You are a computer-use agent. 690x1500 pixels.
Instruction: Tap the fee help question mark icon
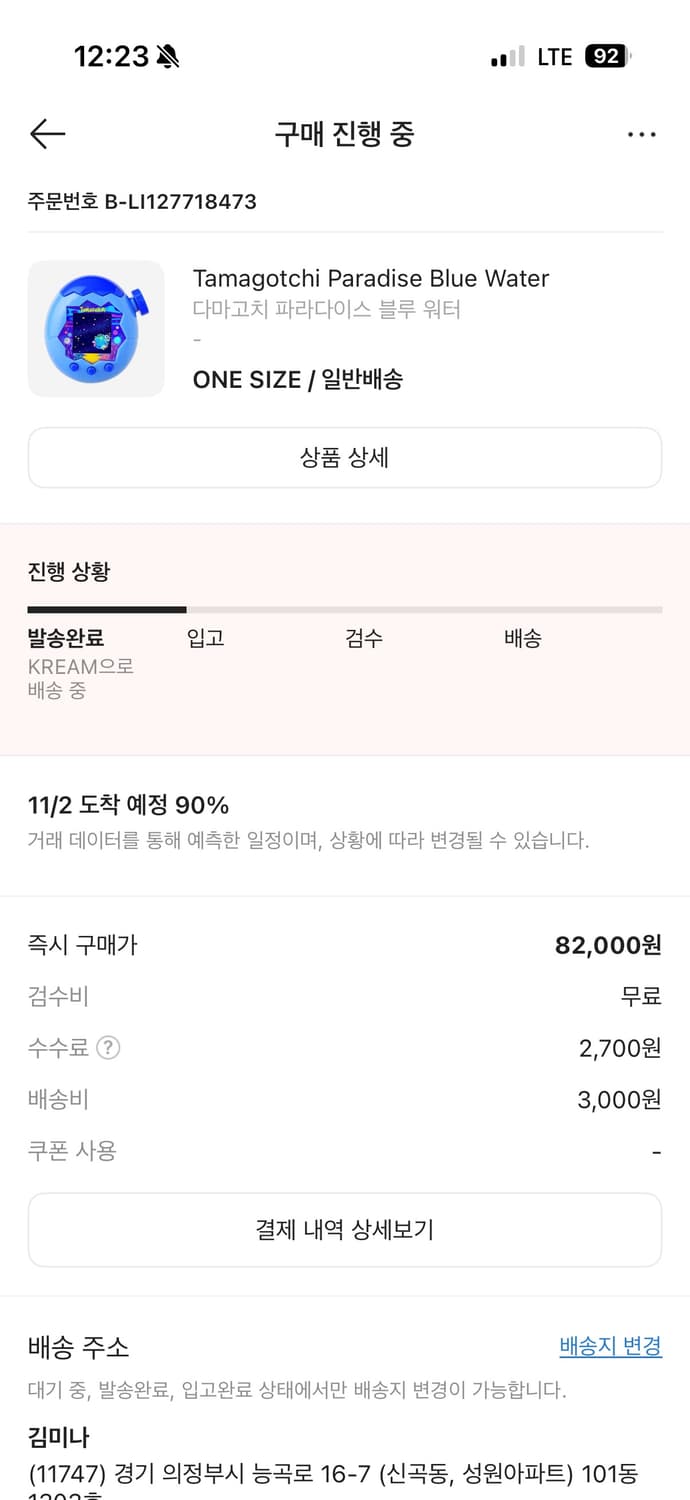pyautogui.click(x=108, y=1048)
